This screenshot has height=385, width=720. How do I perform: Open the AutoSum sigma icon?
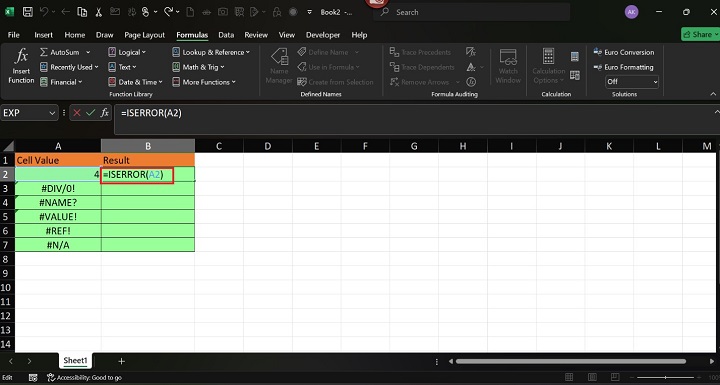tap(44, 52)
